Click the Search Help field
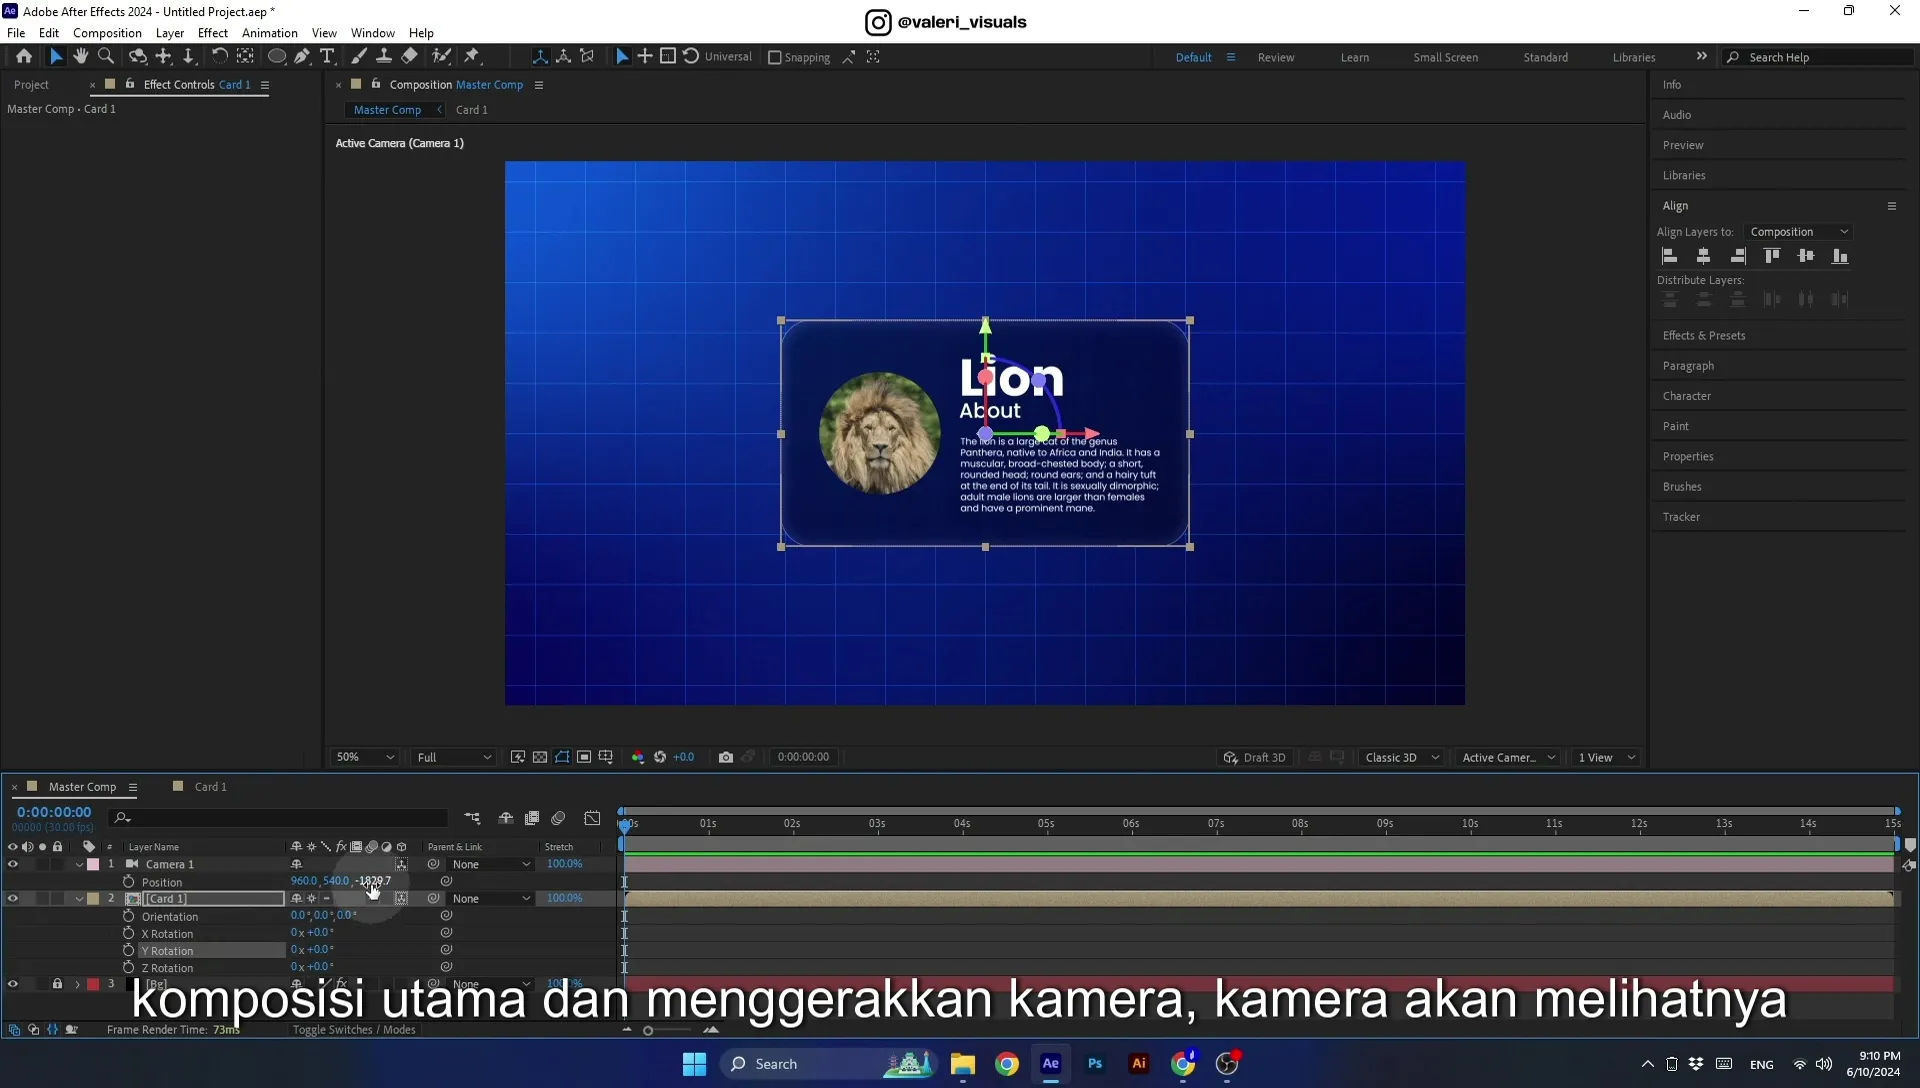The height and width of the screenshot is (1088, 1920). [1820, 57]
